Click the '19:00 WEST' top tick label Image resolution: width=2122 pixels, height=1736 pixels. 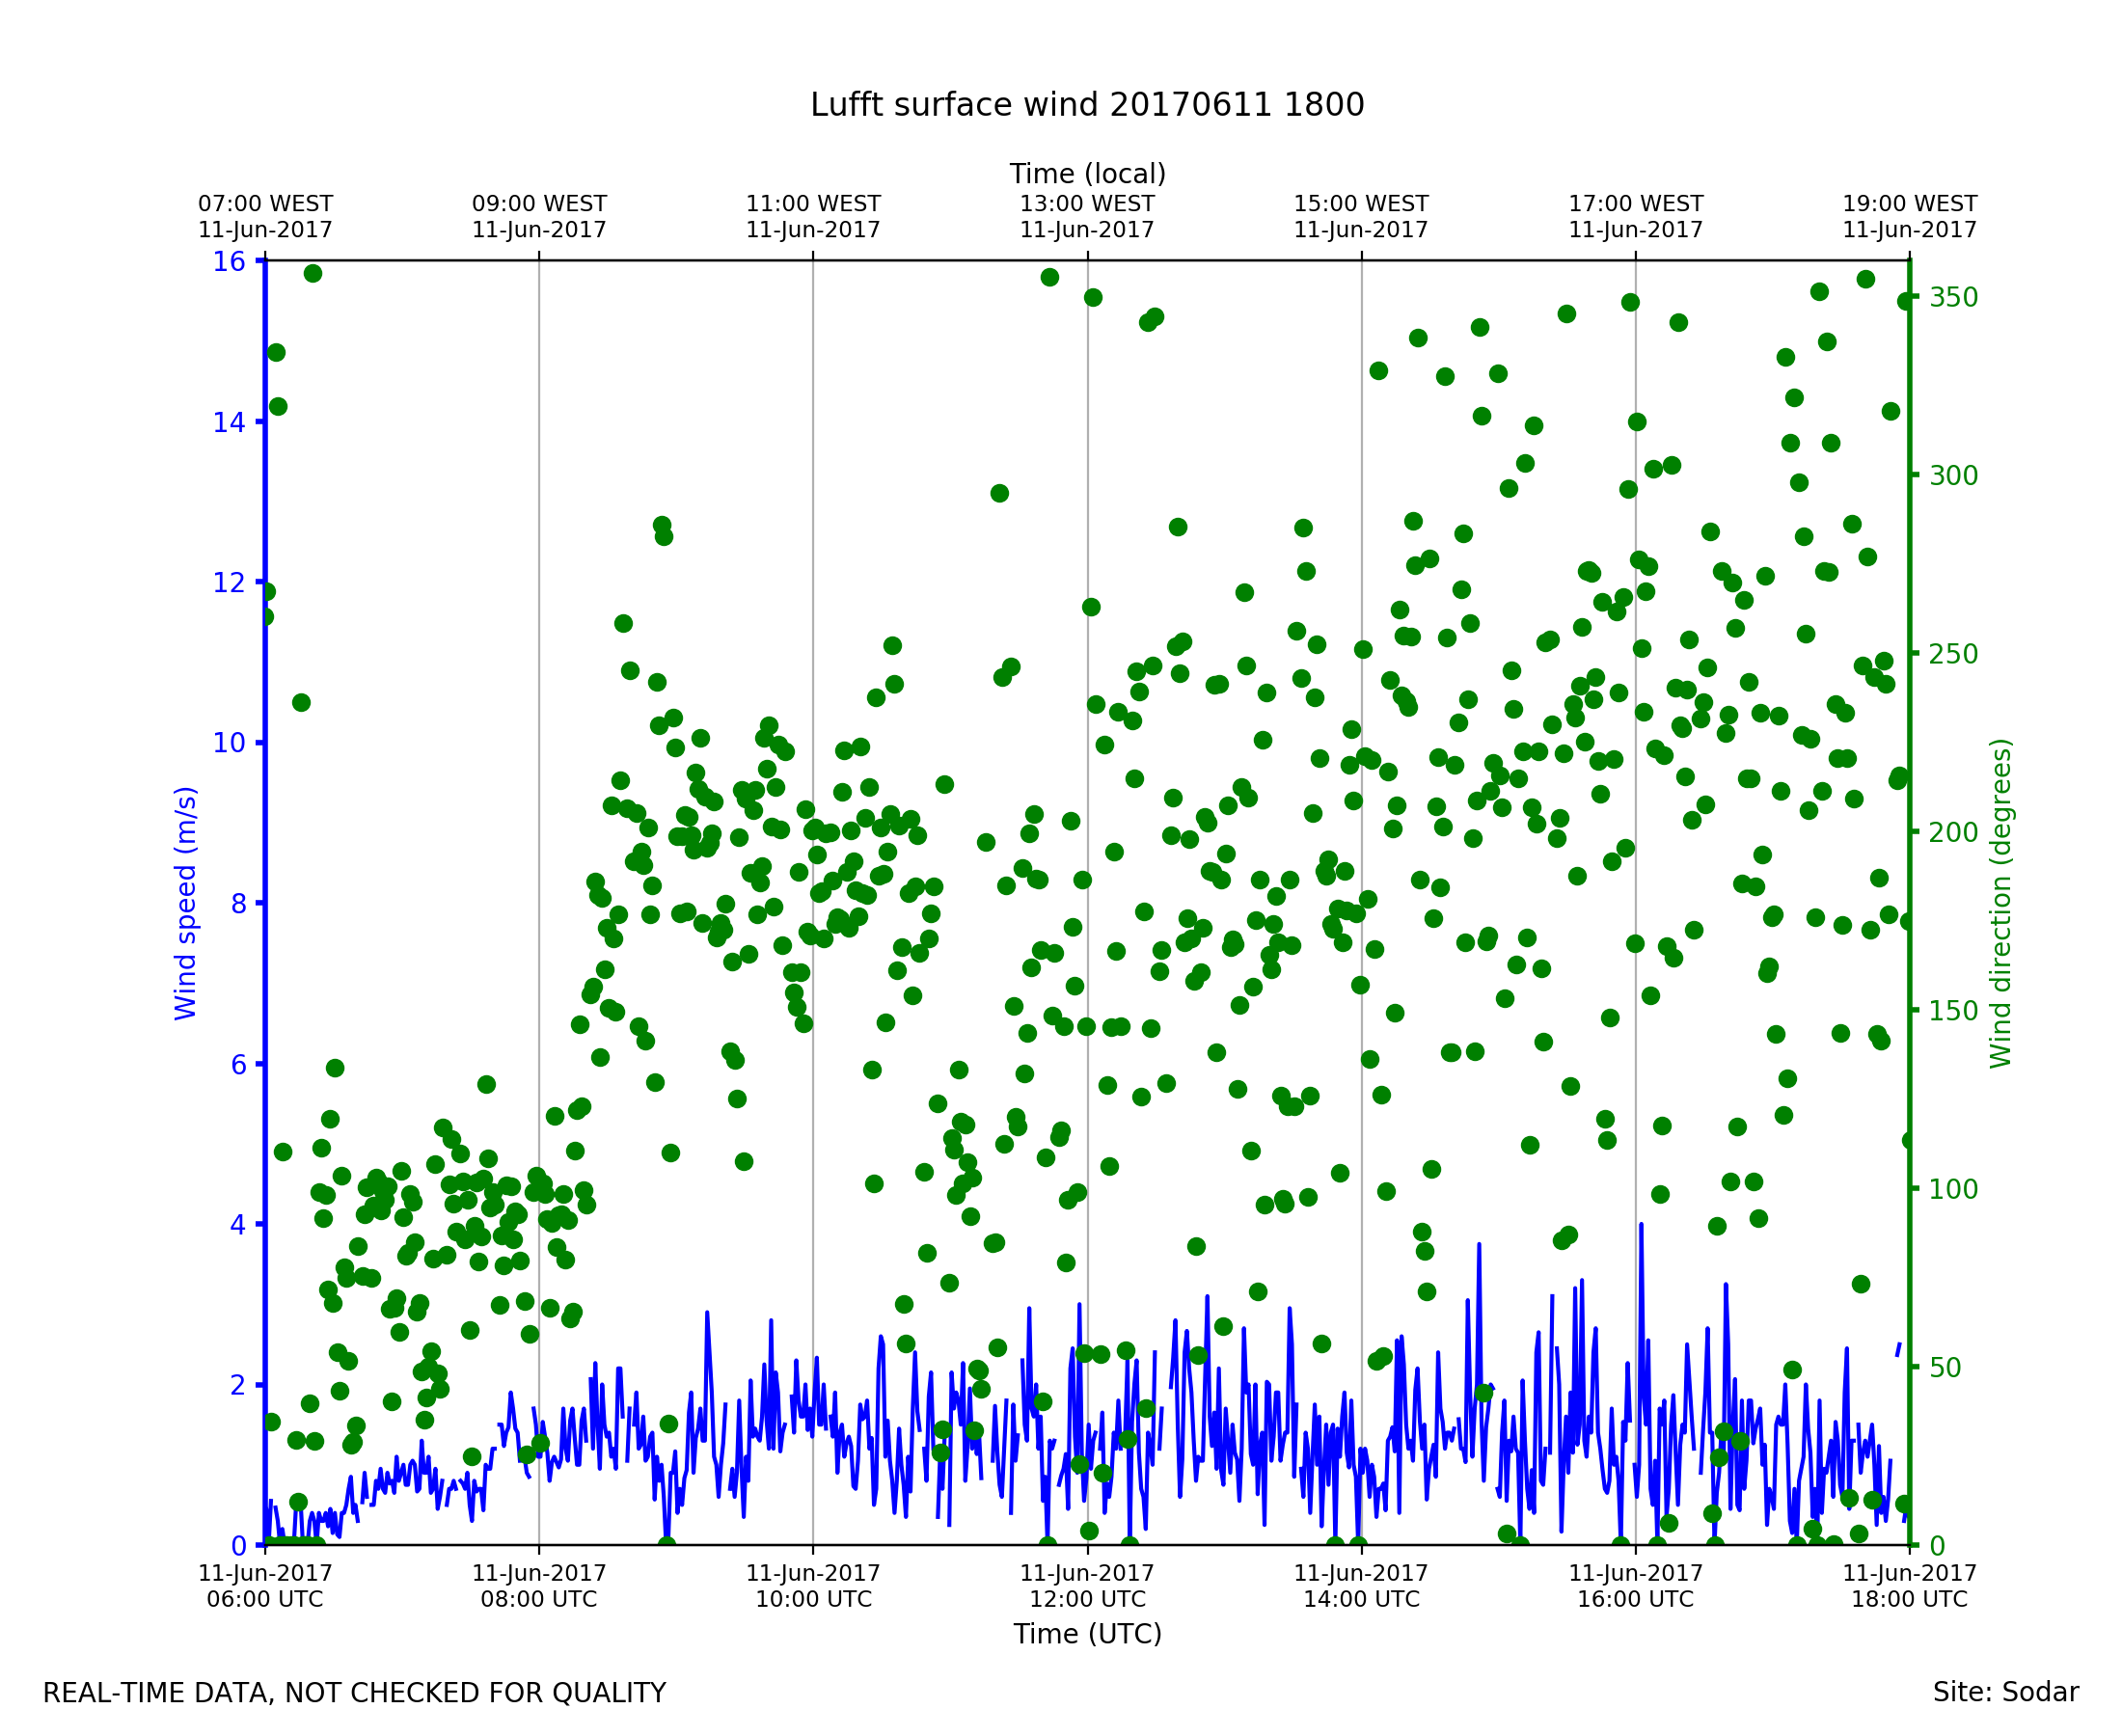[1909, 204]
